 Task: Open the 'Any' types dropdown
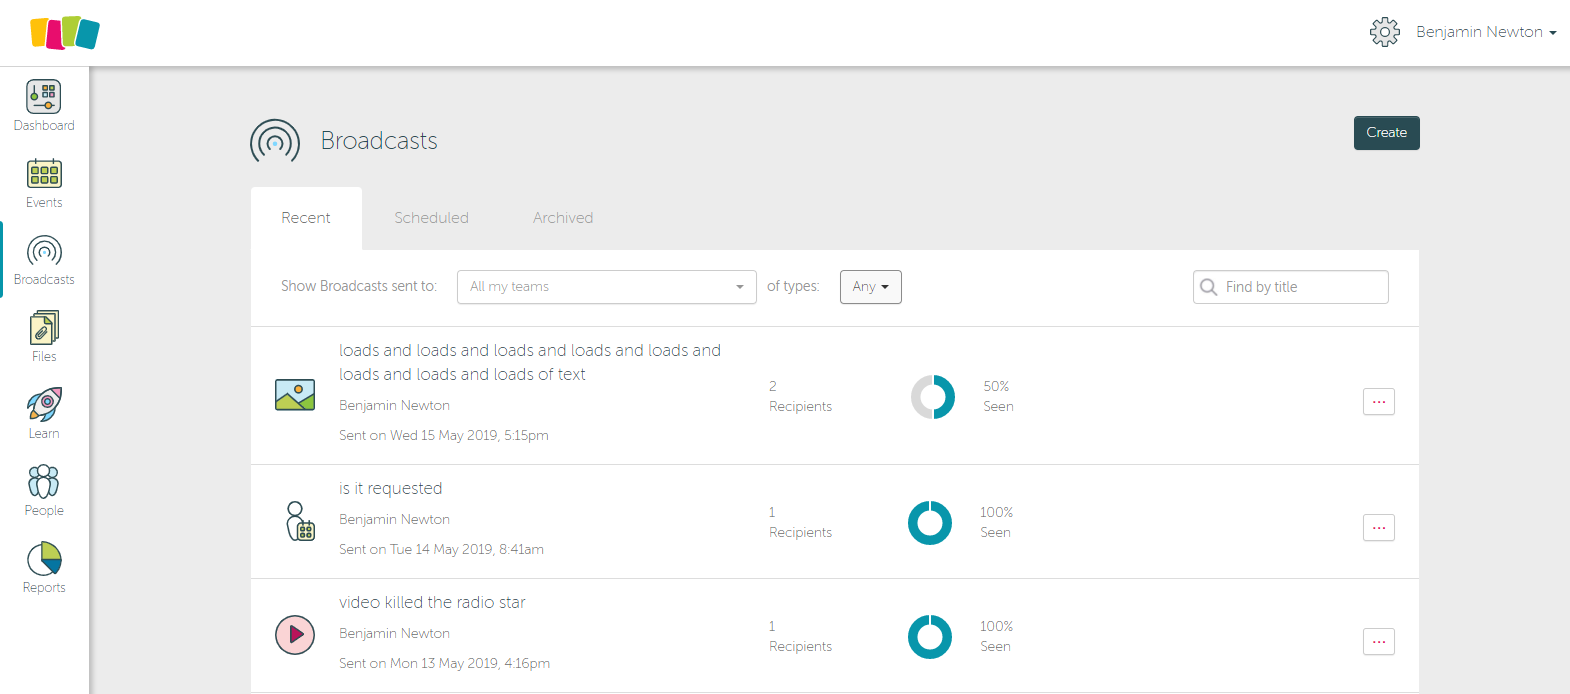871,287
